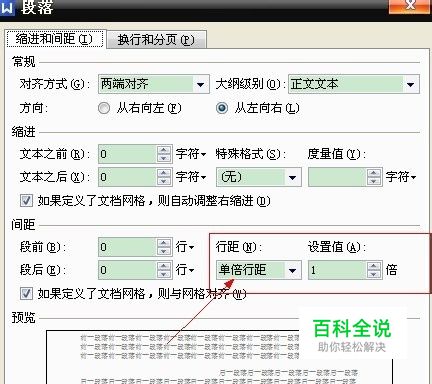Toggle 与网格对齐 checkbox
The width and height of the screenshot is (432, 384).
click(x=26, y=294)
